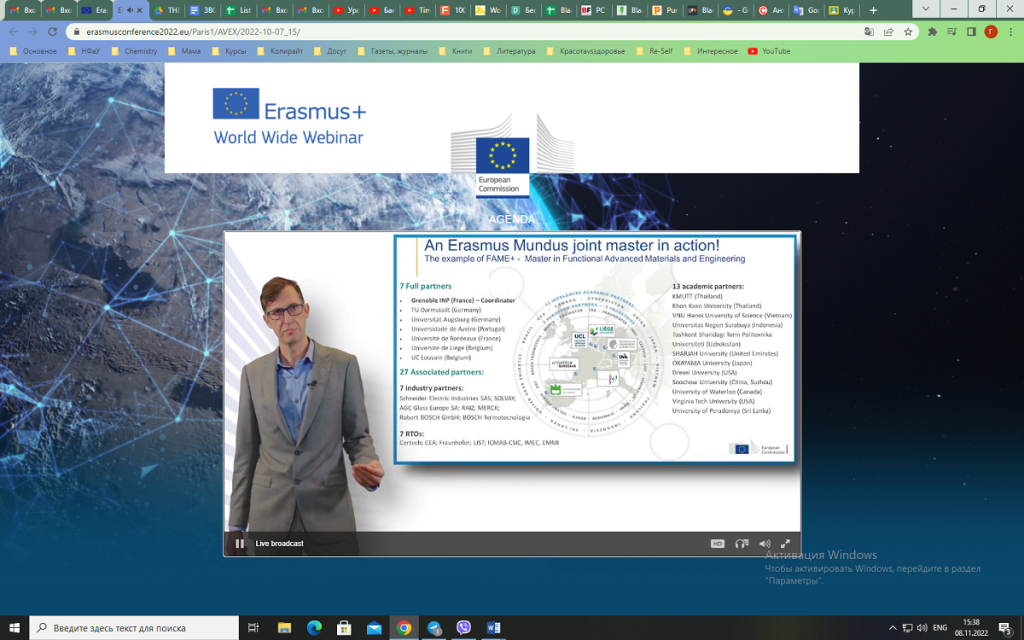
Task: Launch Microsoft Edge from the taskbar
Action: (314, 628)
